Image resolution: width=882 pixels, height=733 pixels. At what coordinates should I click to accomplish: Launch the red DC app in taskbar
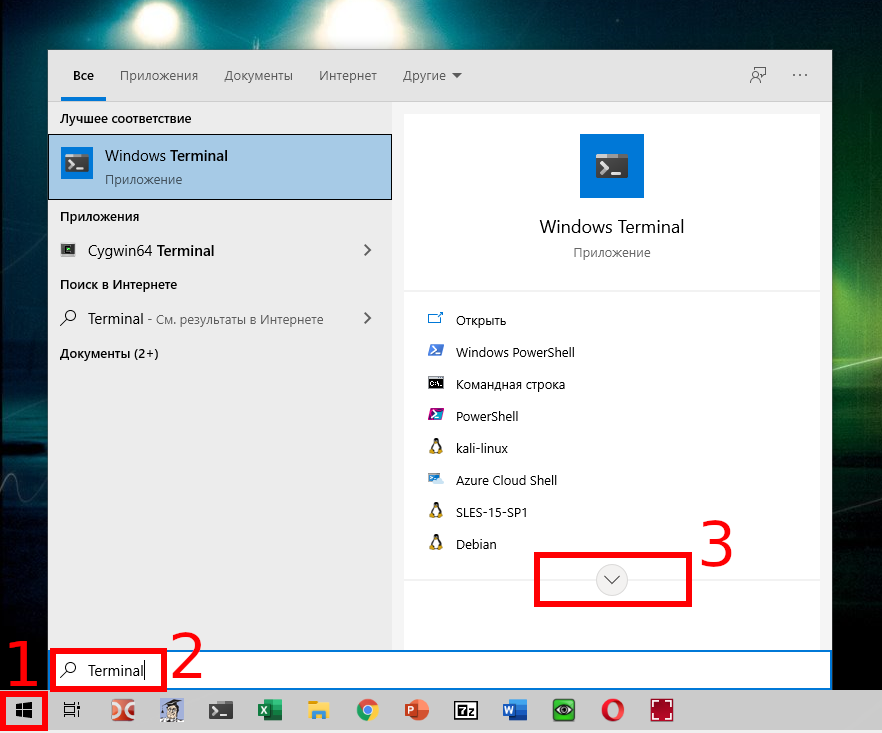[123, 710]
